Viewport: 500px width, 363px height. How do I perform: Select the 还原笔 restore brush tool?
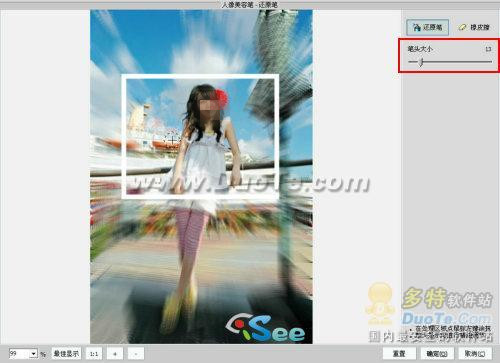click(x=427, y=27)
